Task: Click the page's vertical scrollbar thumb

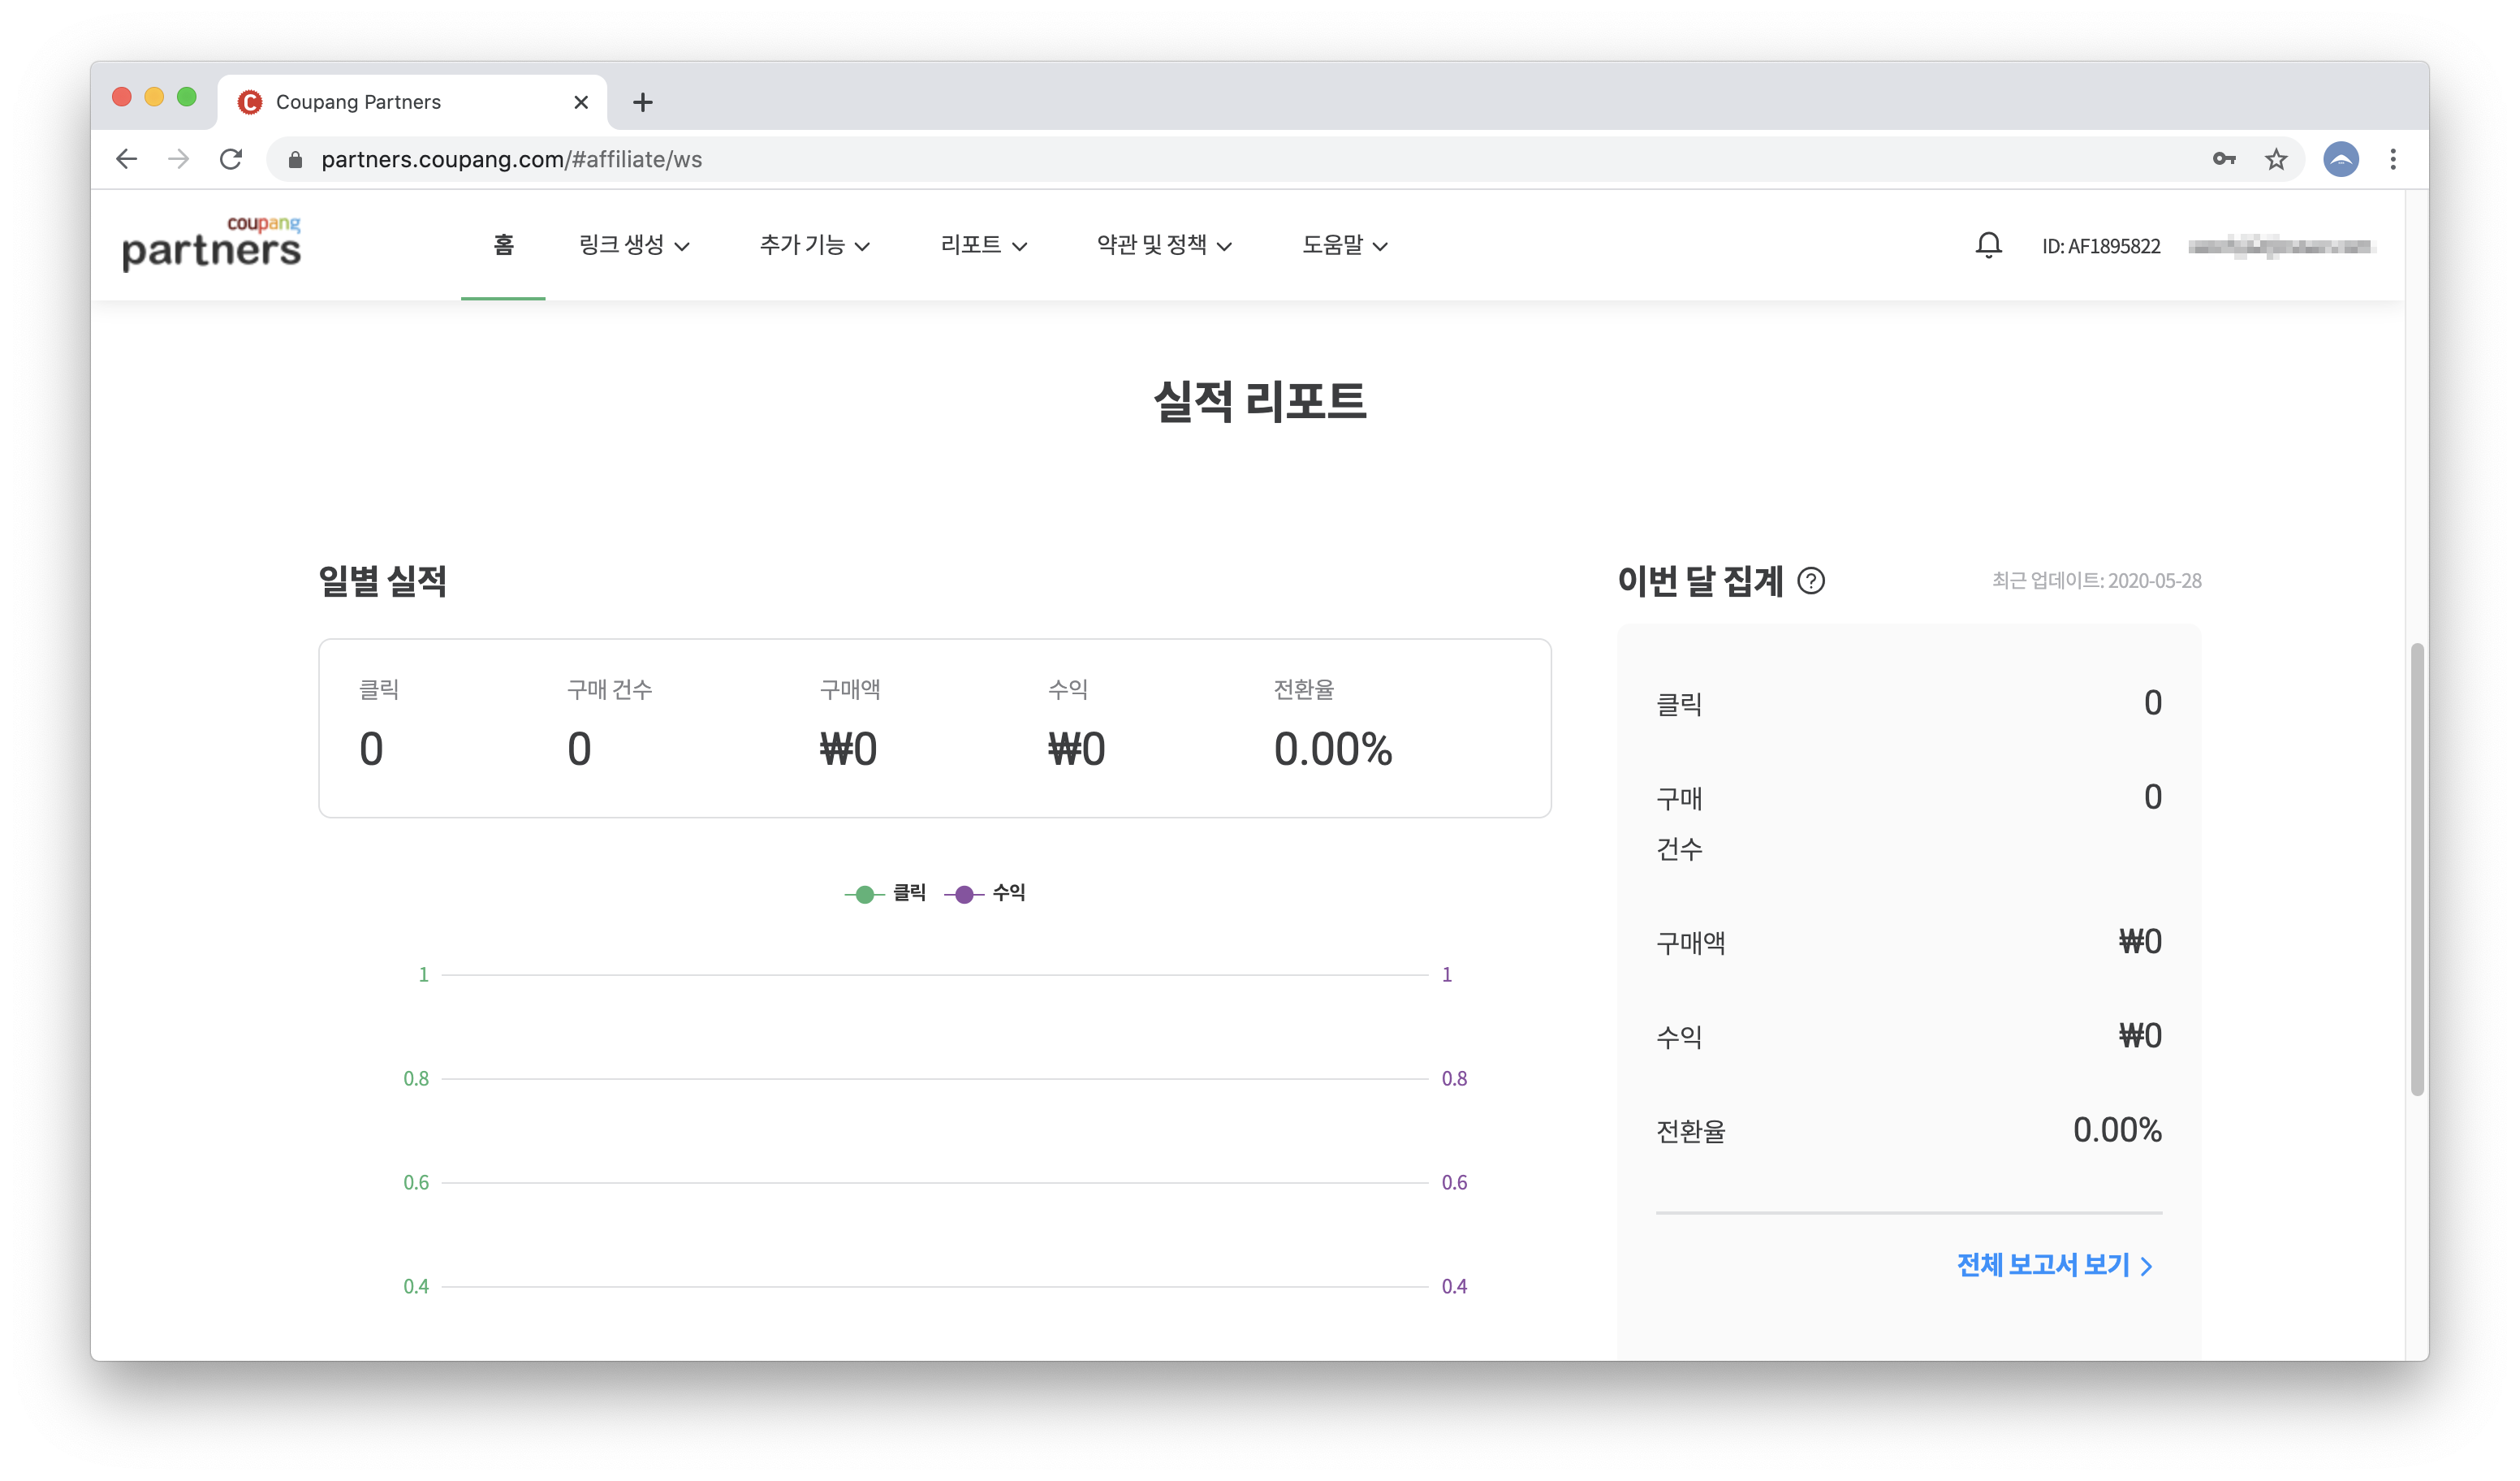Action: (2417, 870)
